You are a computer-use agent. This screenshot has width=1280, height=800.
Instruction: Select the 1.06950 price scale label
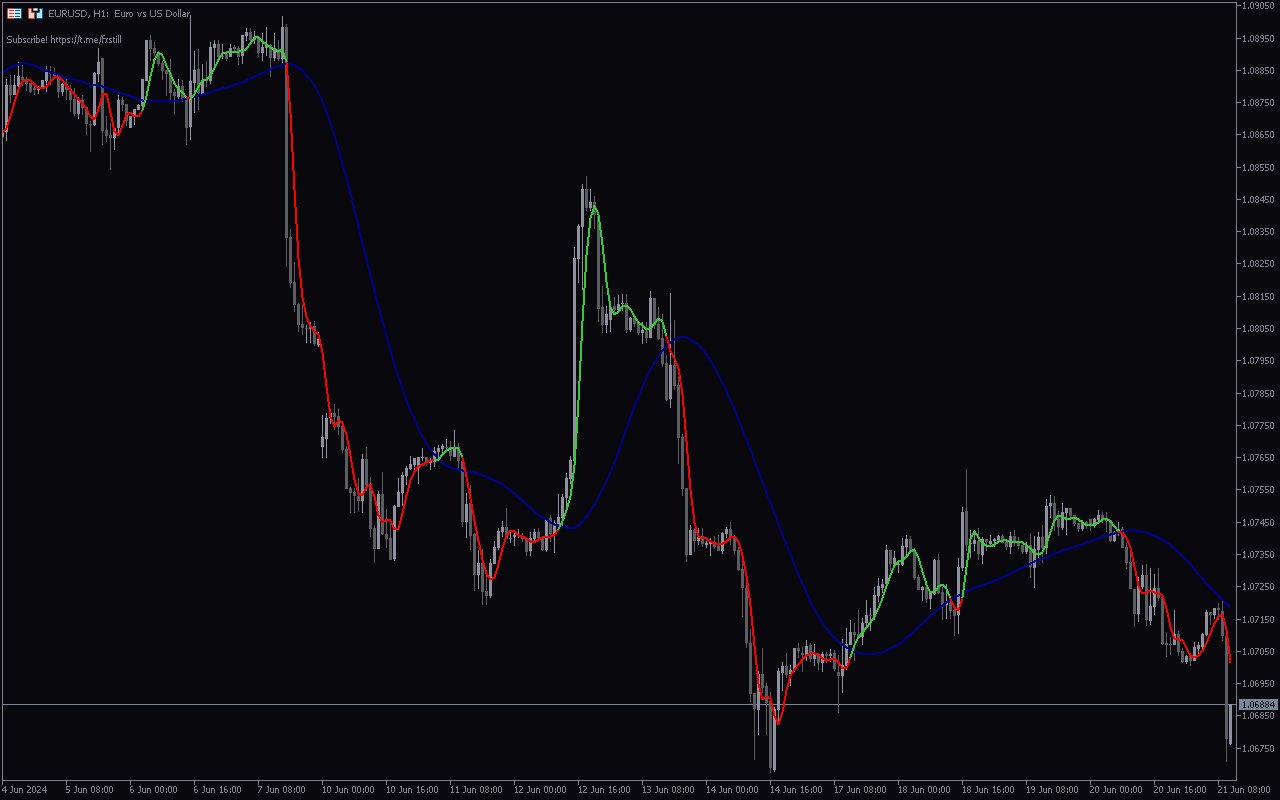pyautogui.click(x=1258, y=683)
